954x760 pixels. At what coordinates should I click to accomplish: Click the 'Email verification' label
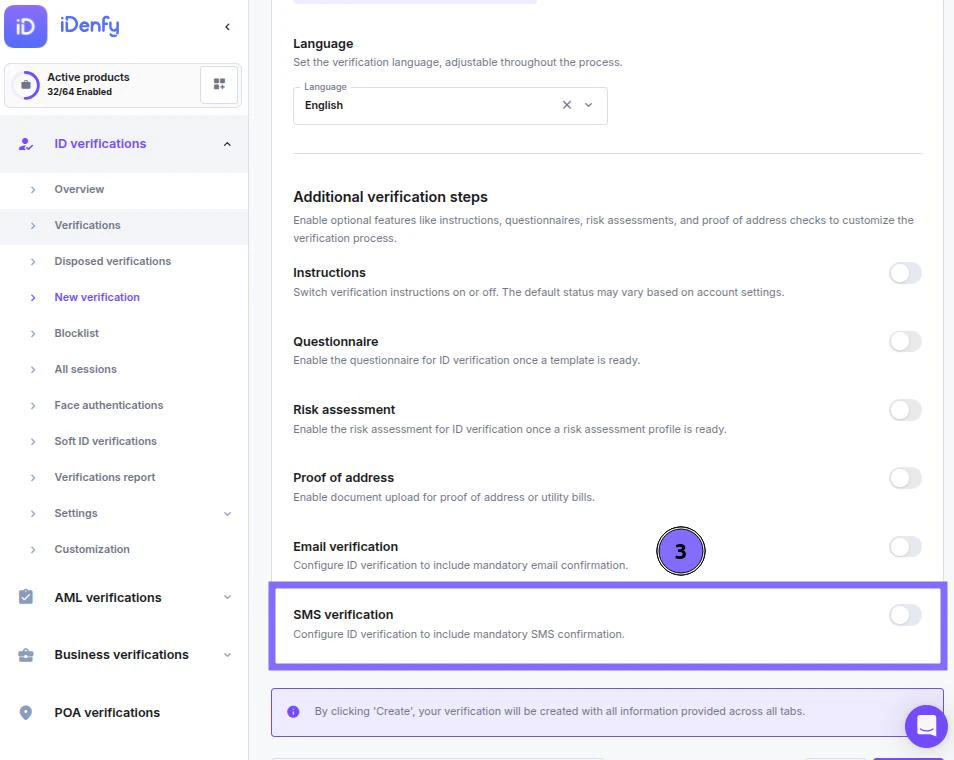pos(346,546)
